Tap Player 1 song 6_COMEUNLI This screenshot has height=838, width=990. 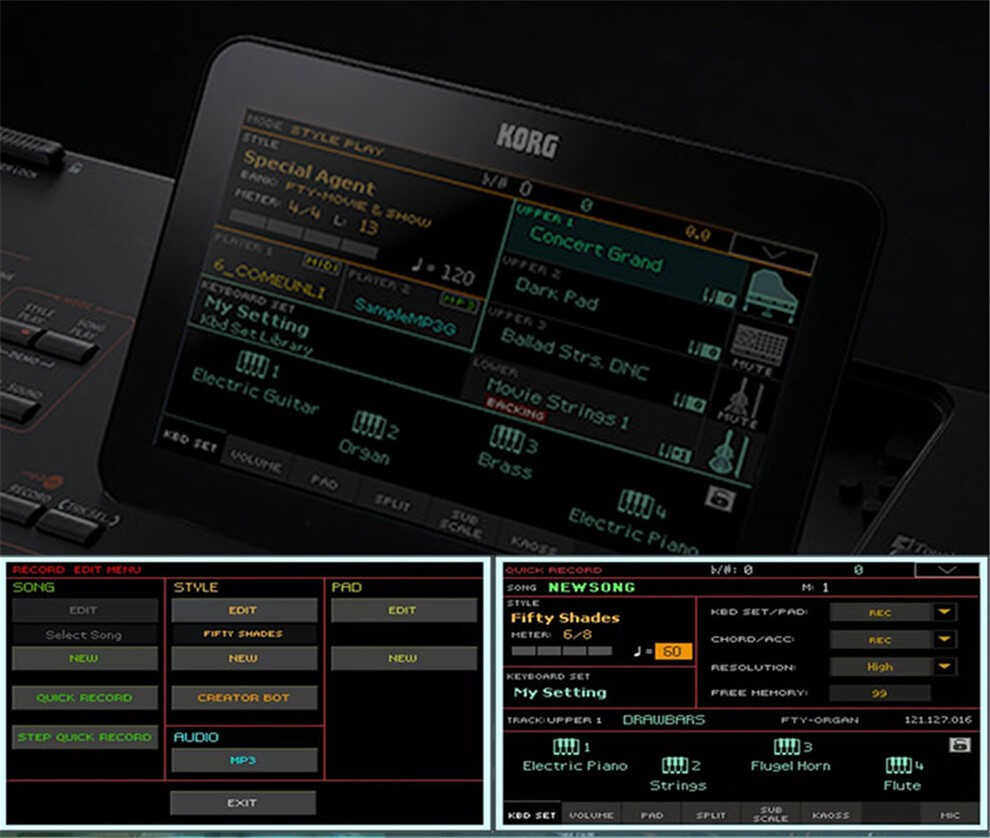[268, 278]
